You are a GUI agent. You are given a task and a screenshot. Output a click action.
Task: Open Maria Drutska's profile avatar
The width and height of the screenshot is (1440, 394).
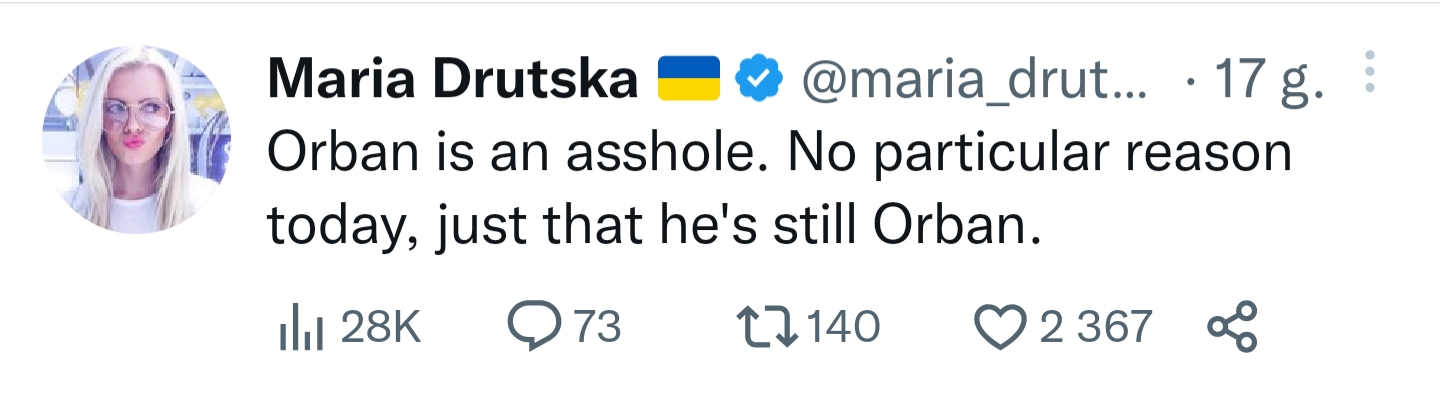pyautogui.click(x=137, y=140)
